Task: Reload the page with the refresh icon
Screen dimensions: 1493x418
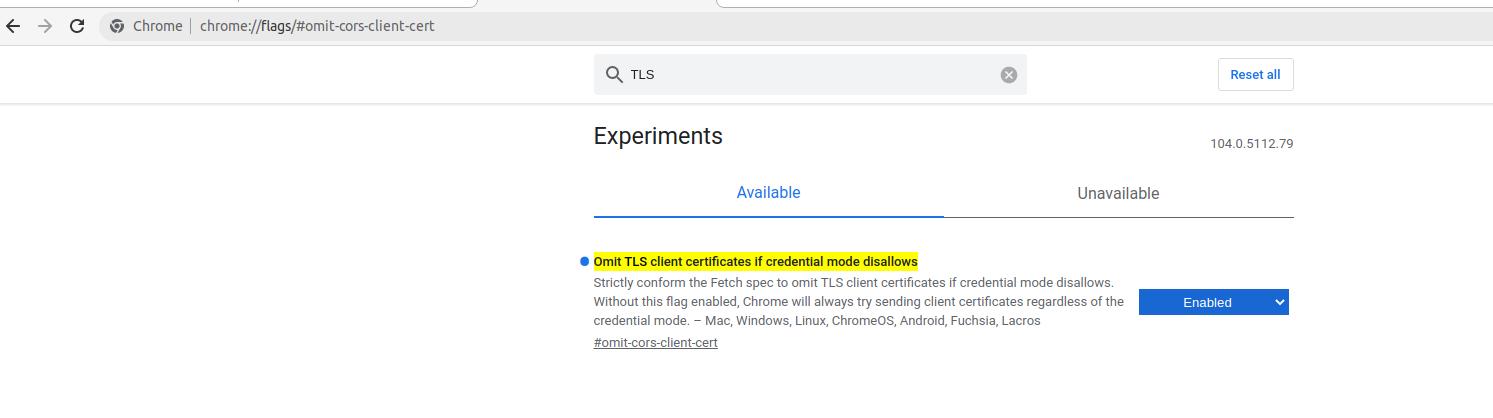Action: [x=76, y=26]
